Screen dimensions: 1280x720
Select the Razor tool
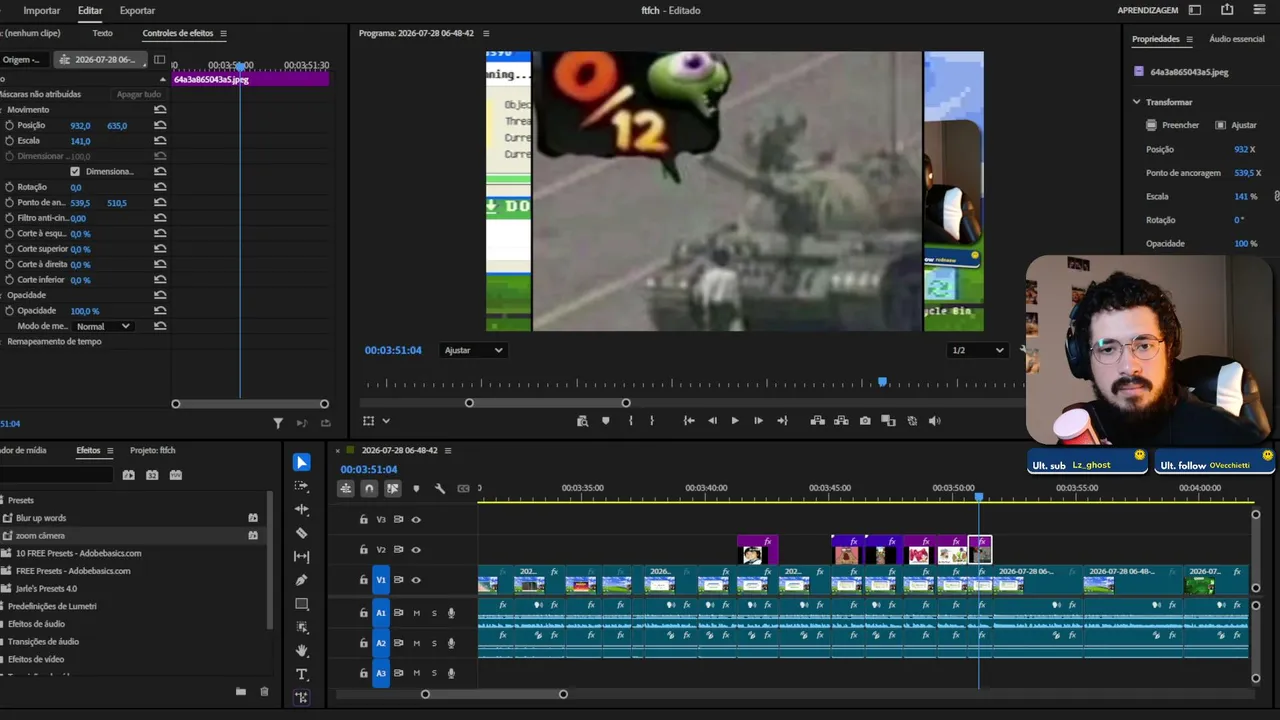(301, 533)
